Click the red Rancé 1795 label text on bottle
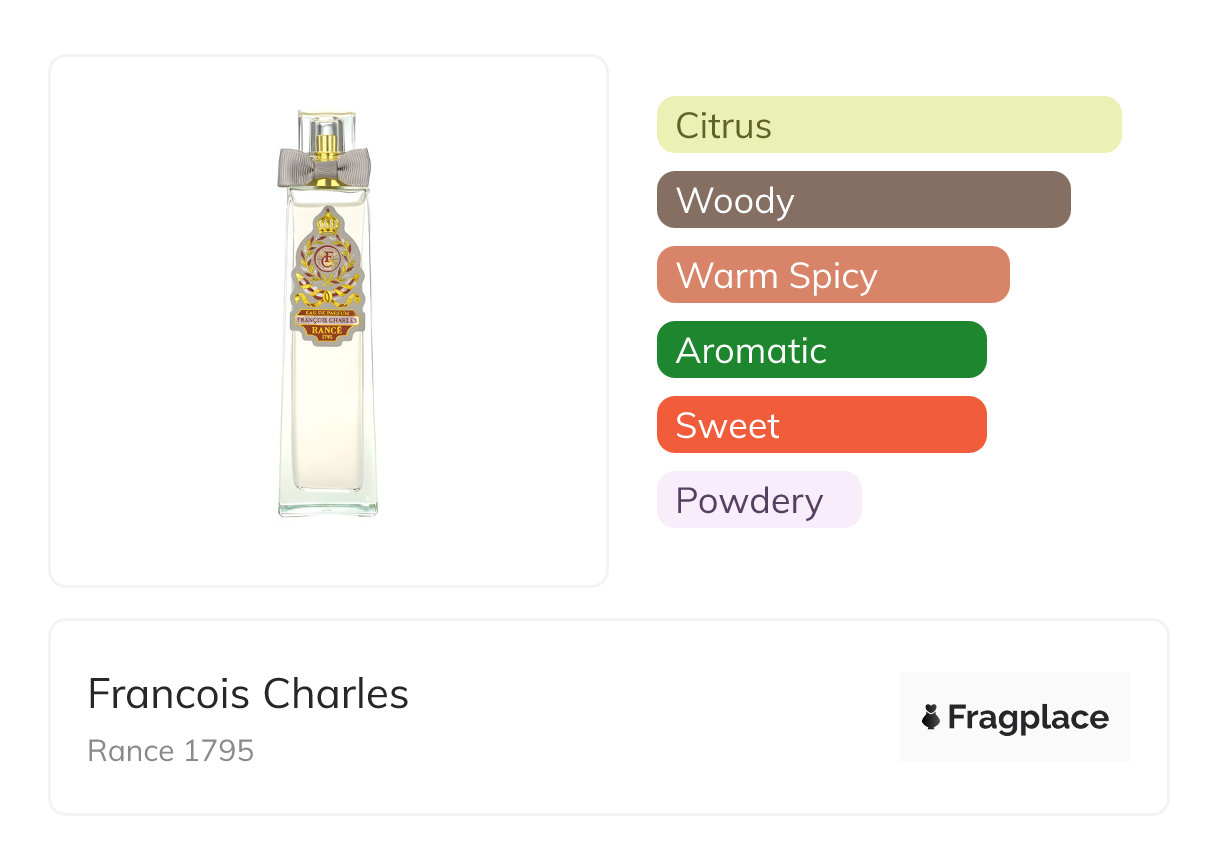Screen dimensions: 1218x864 point(327,331)
